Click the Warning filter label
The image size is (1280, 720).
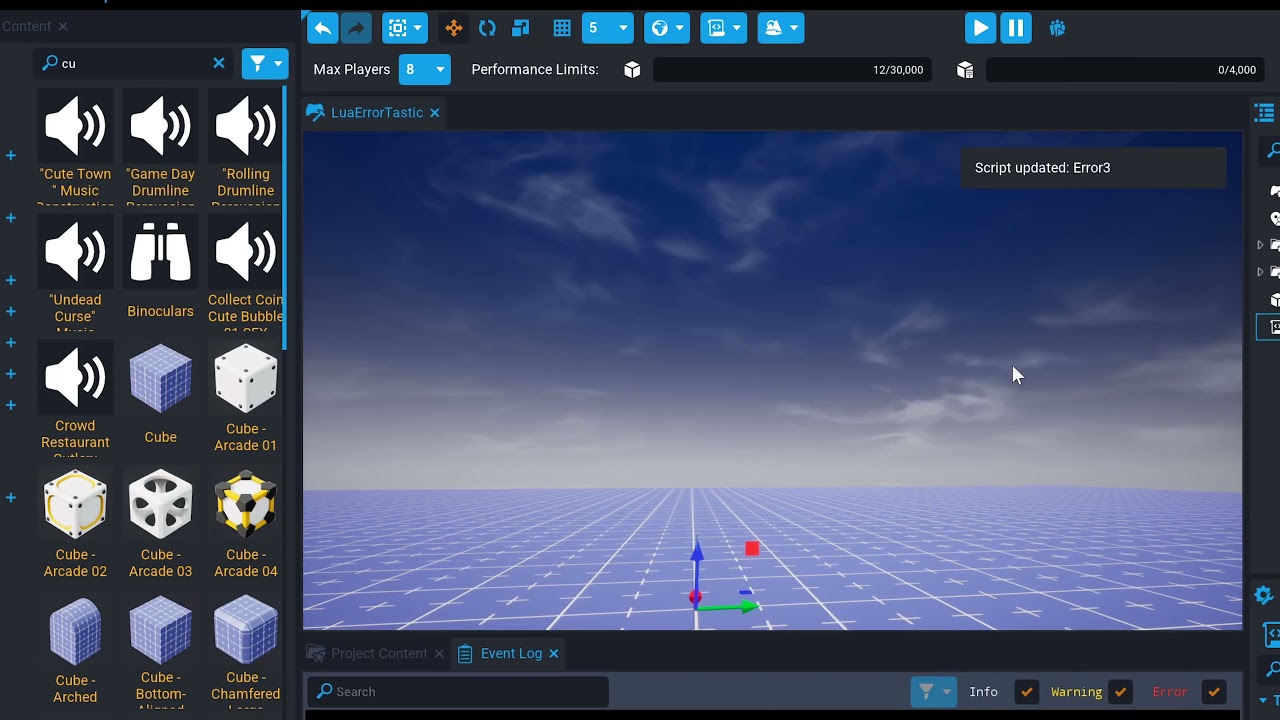tap(1076, 691)
